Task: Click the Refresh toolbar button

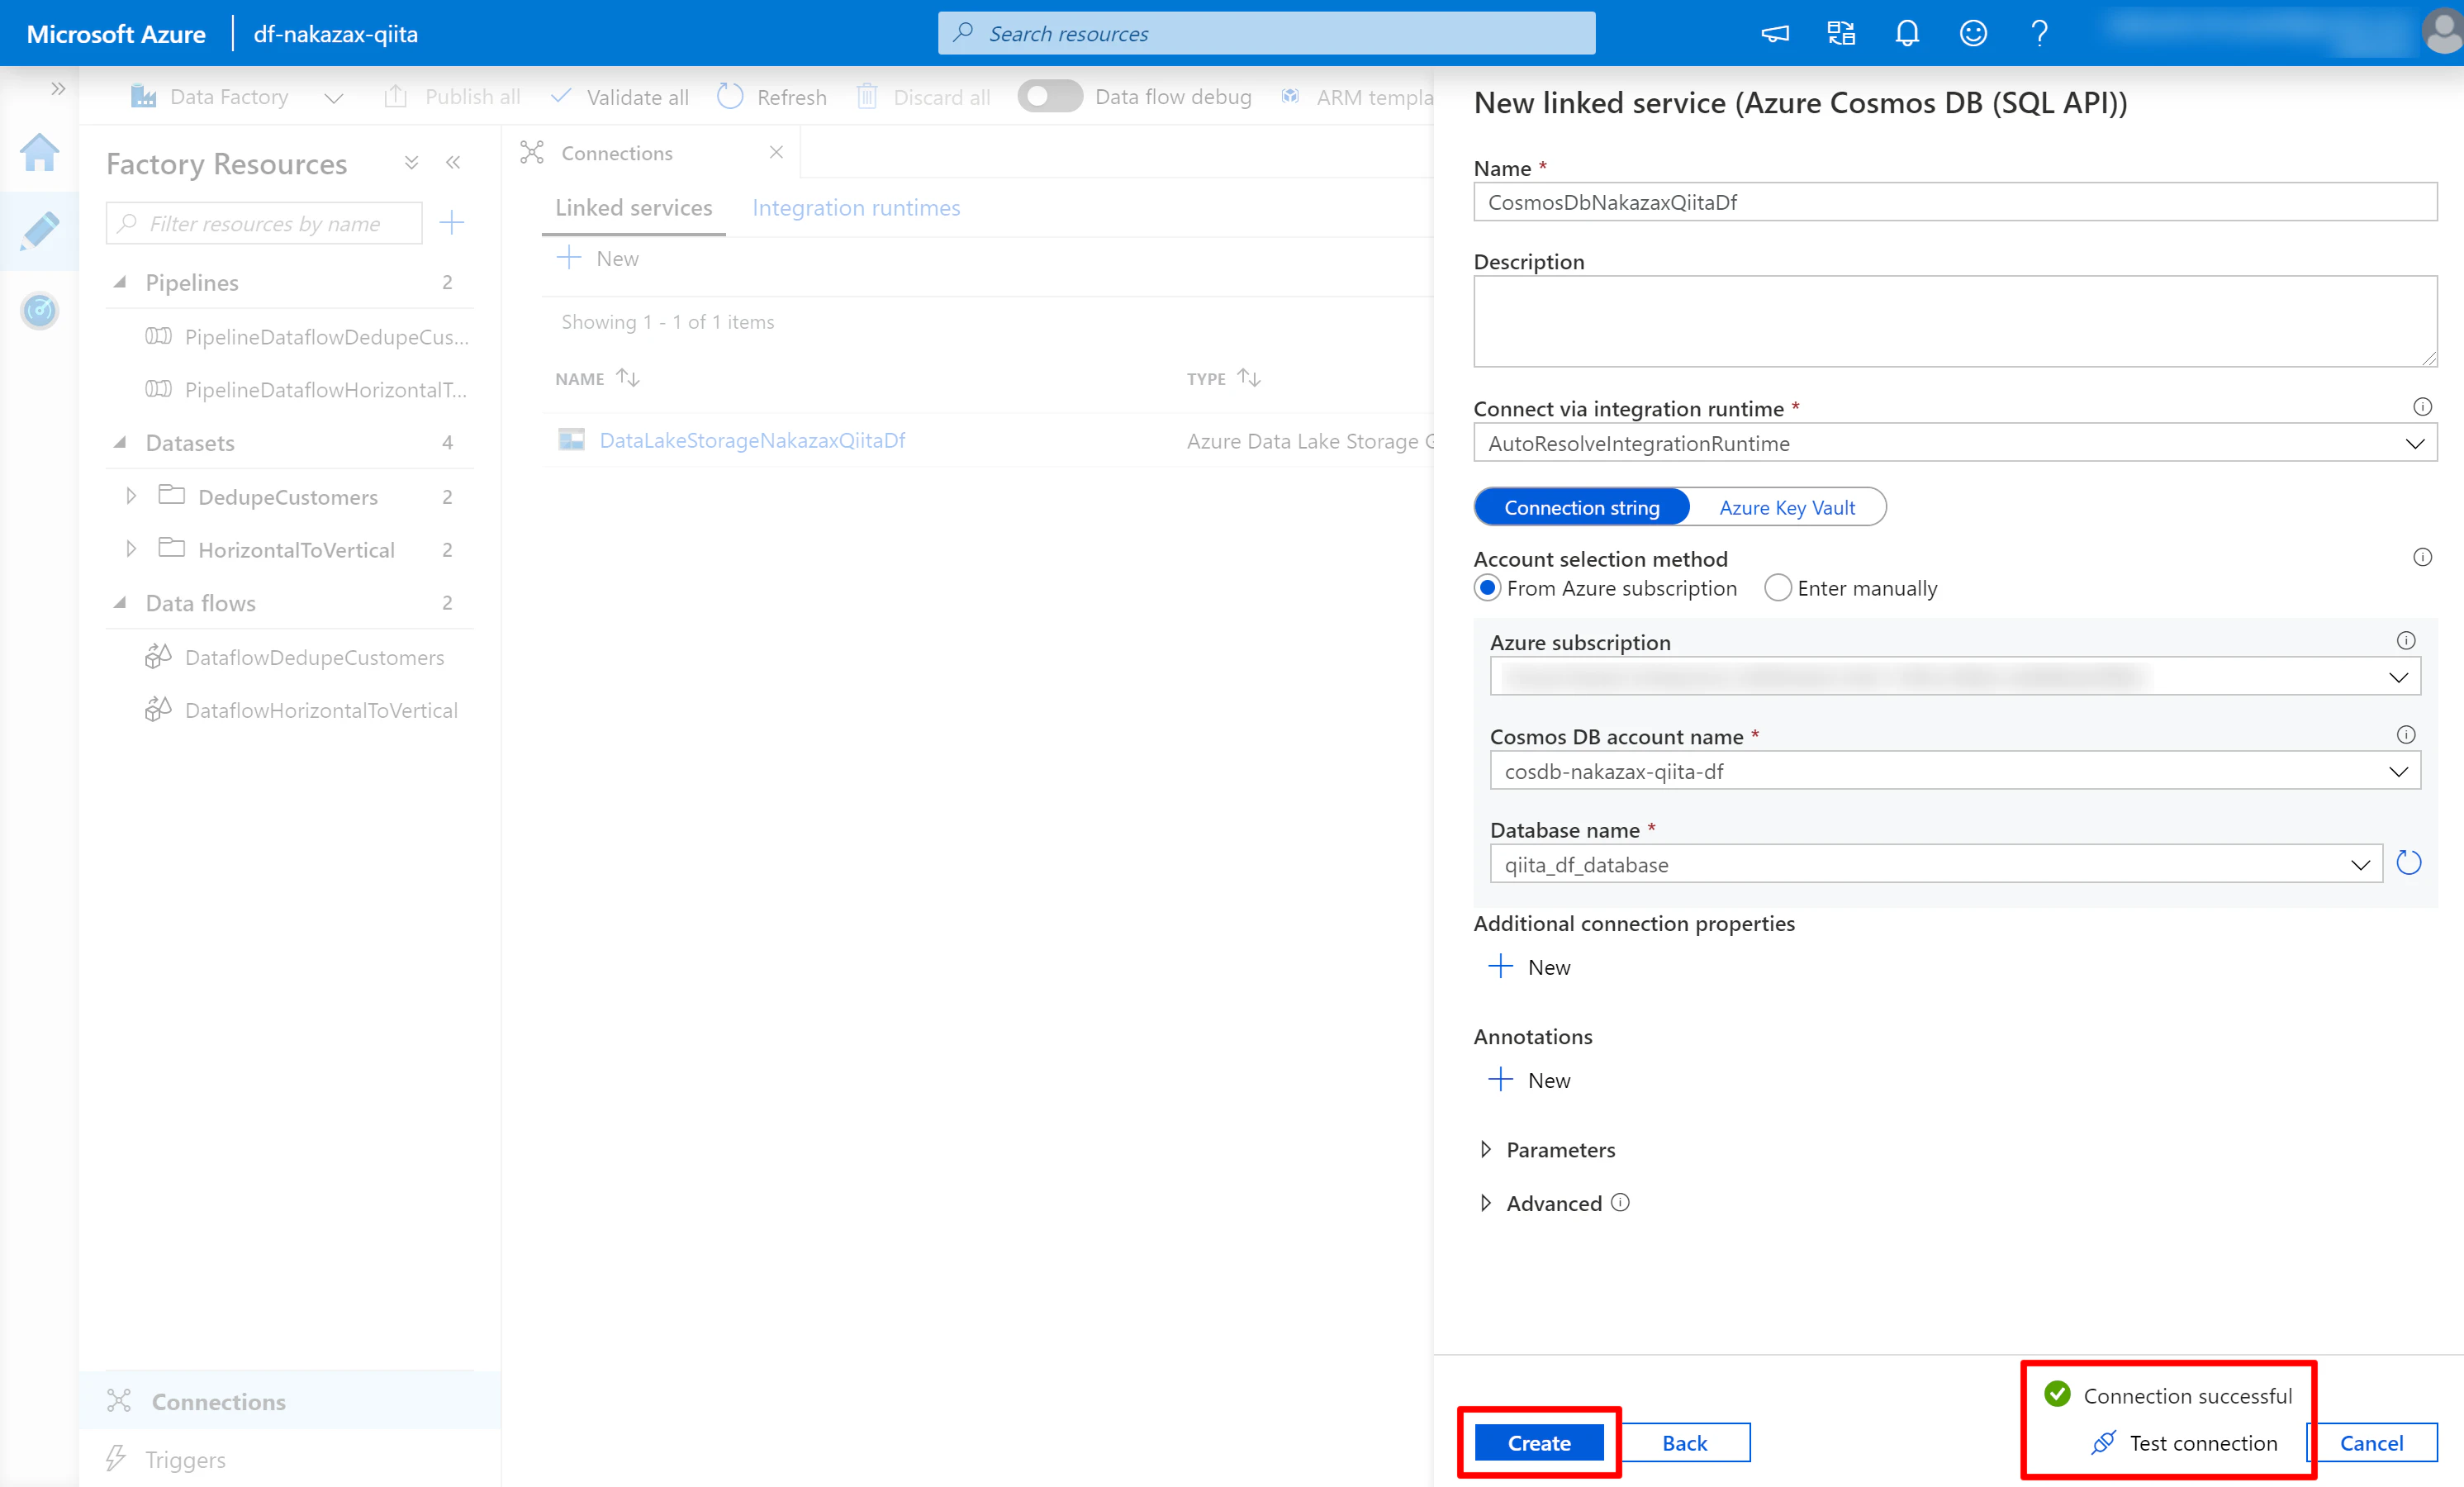Action: pyautogui.click(x=772, y=97)
